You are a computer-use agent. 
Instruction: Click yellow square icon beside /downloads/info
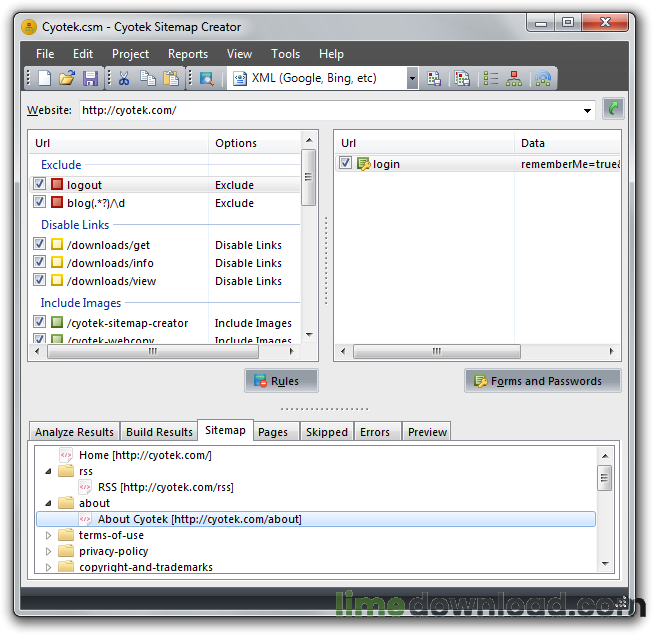tap(57, 262)
